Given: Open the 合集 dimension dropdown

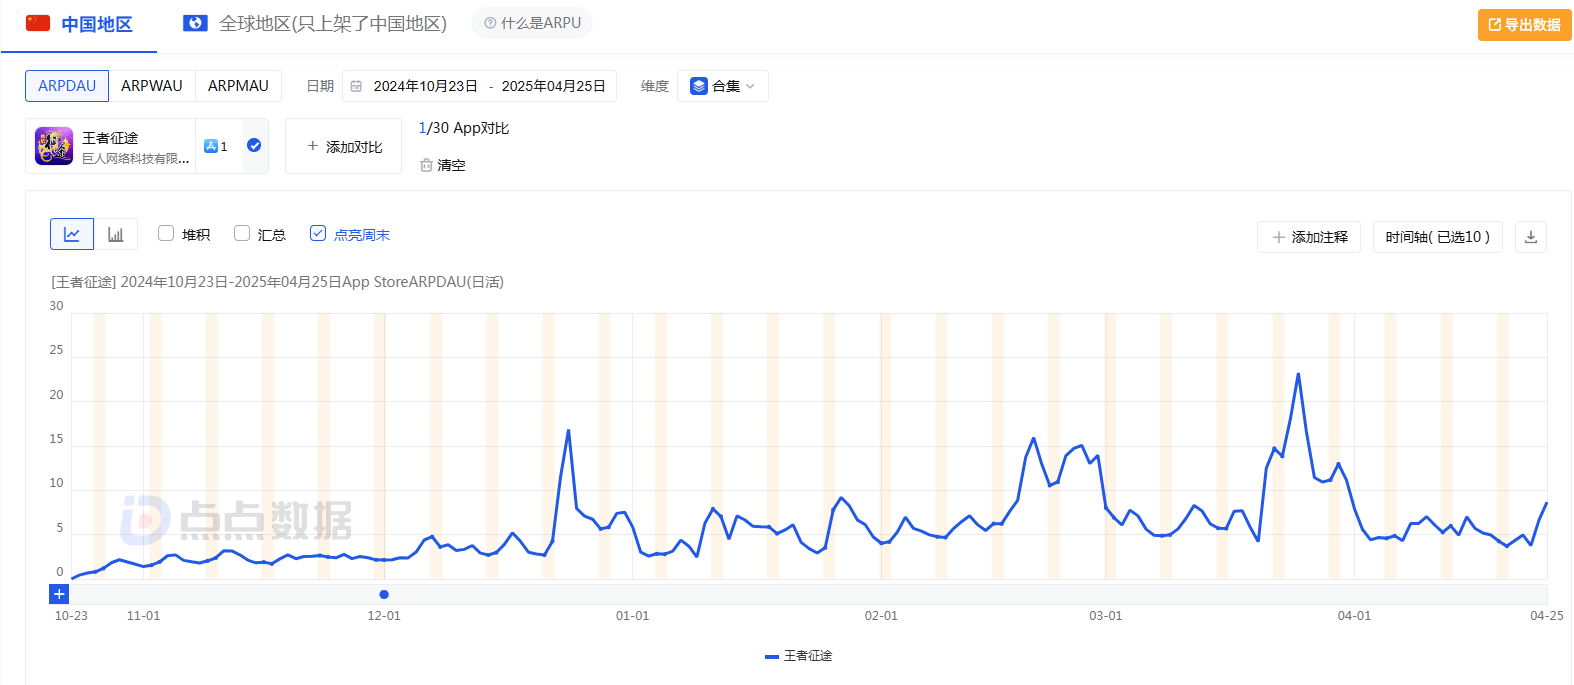Looking at the screenshot, I should pos(722,86).
